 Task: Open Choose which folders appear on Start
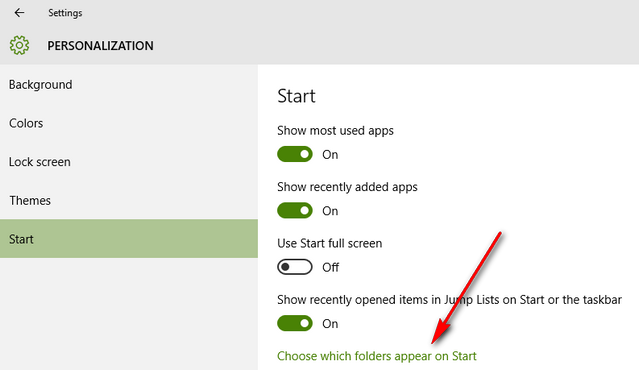click(377, 356)
